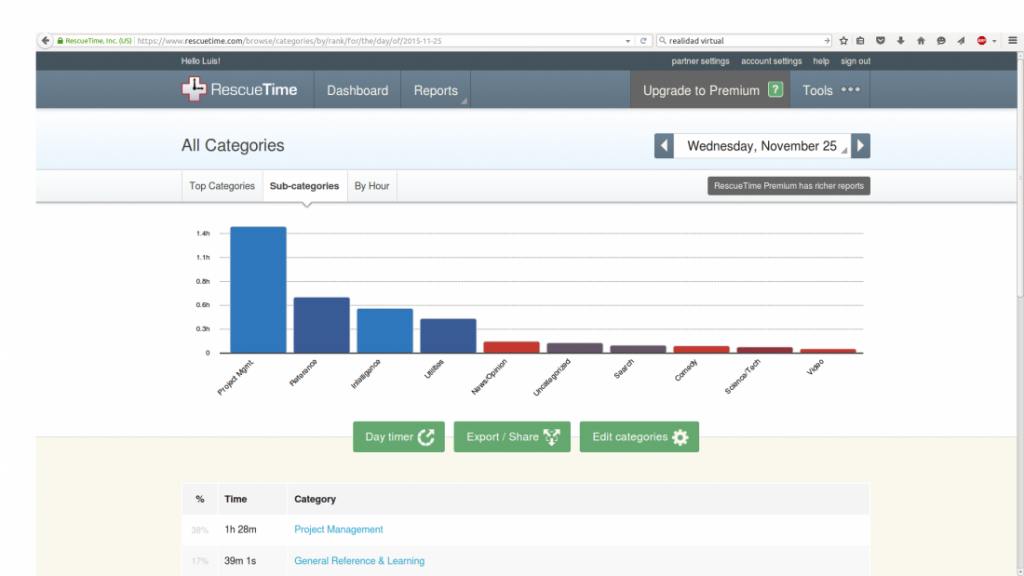
Task: Click the Project Mgmt bar in chart
Action: tap(258, 290)
